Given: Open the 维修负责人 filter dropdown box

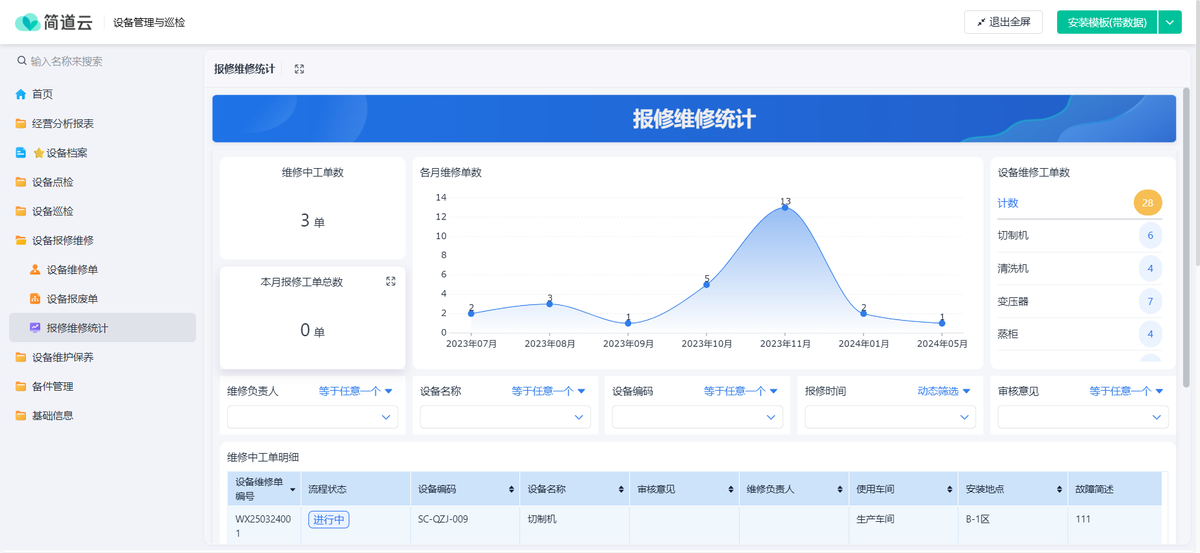Looking at the screenshot, I should [x=312, y=417].
